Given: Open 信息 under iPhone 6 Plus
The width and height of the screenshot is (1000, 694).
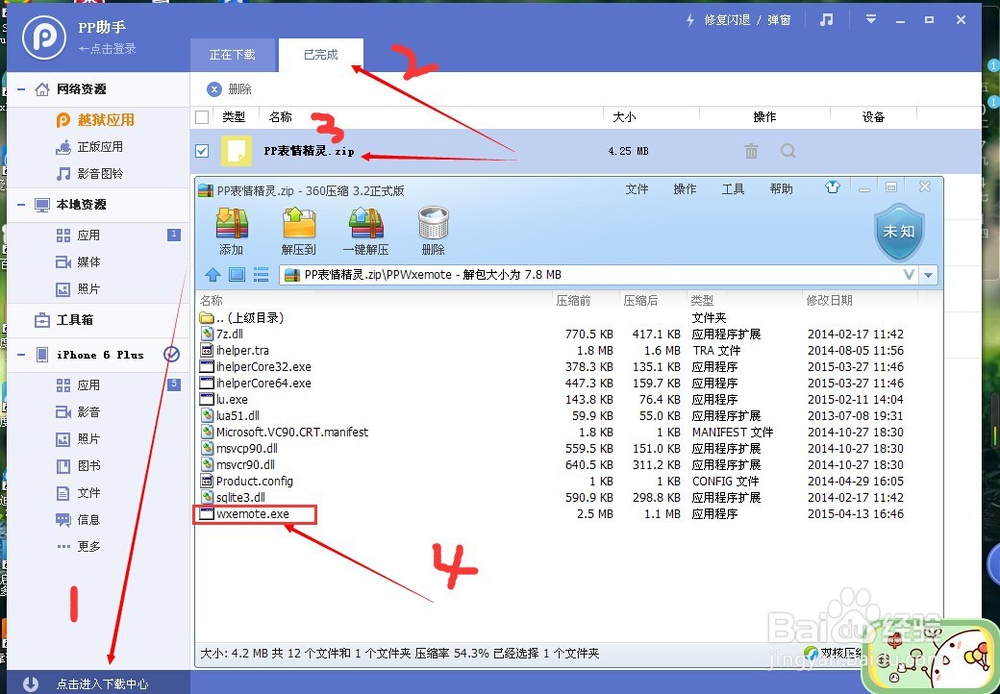Looking at the screenshot, I should point(78,519).
